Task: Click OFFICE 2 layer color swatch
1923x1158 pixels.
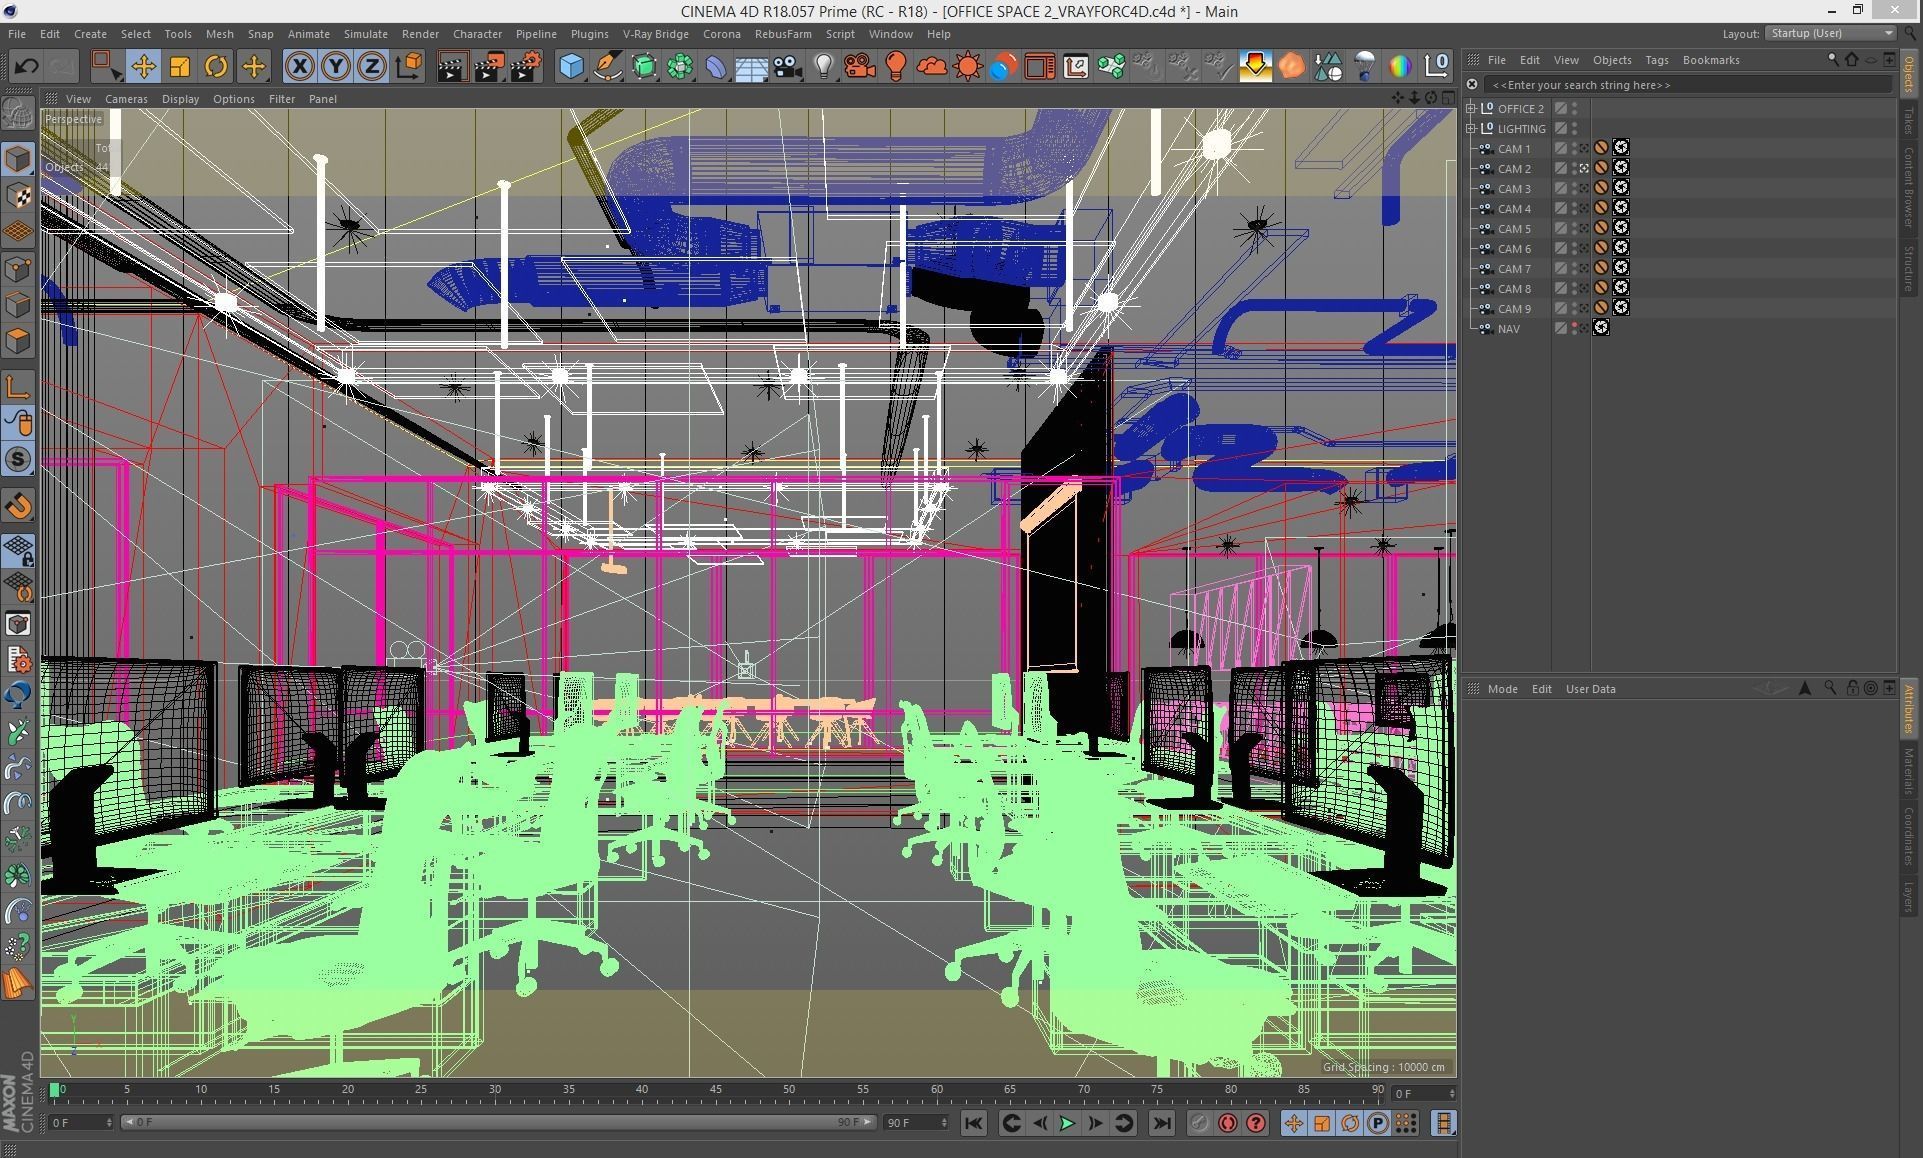Action: (x=1560, y=108)
